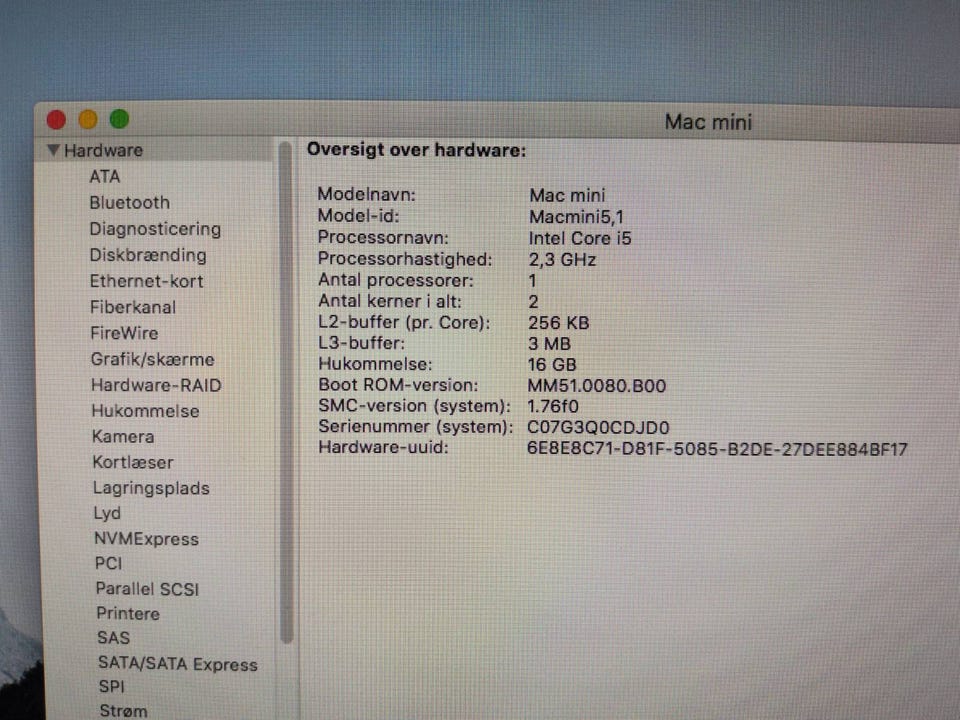Open the Bluetooth section

click(x=130, y=203)
